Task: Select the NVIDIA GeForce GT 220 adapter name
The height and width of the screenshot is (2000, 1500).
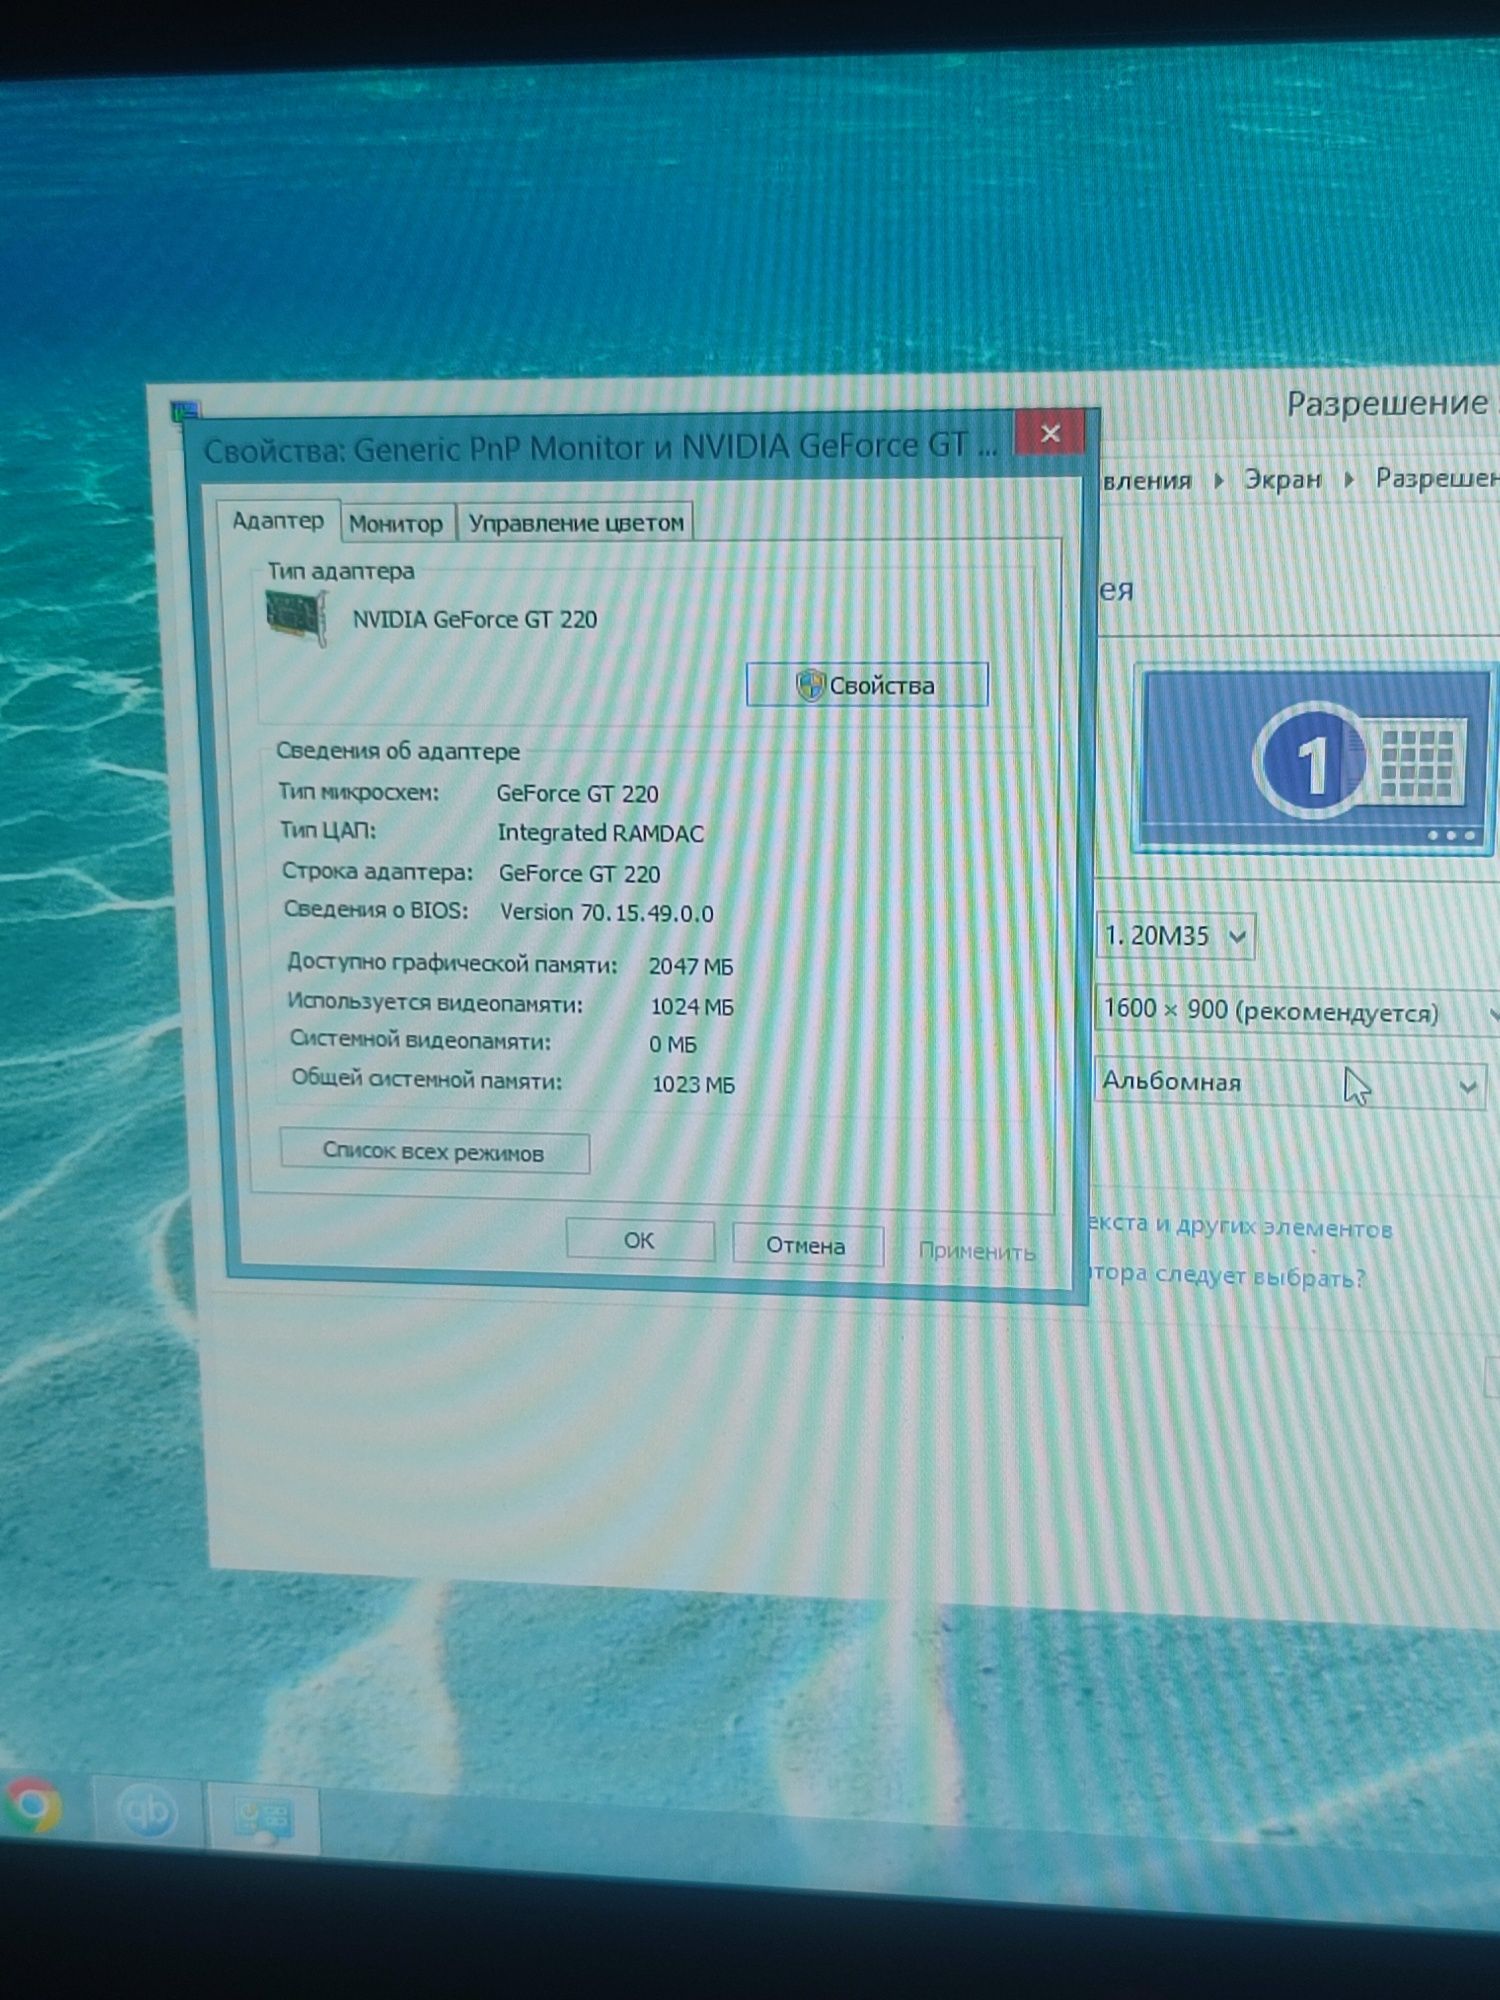Action: click(474, 620)
